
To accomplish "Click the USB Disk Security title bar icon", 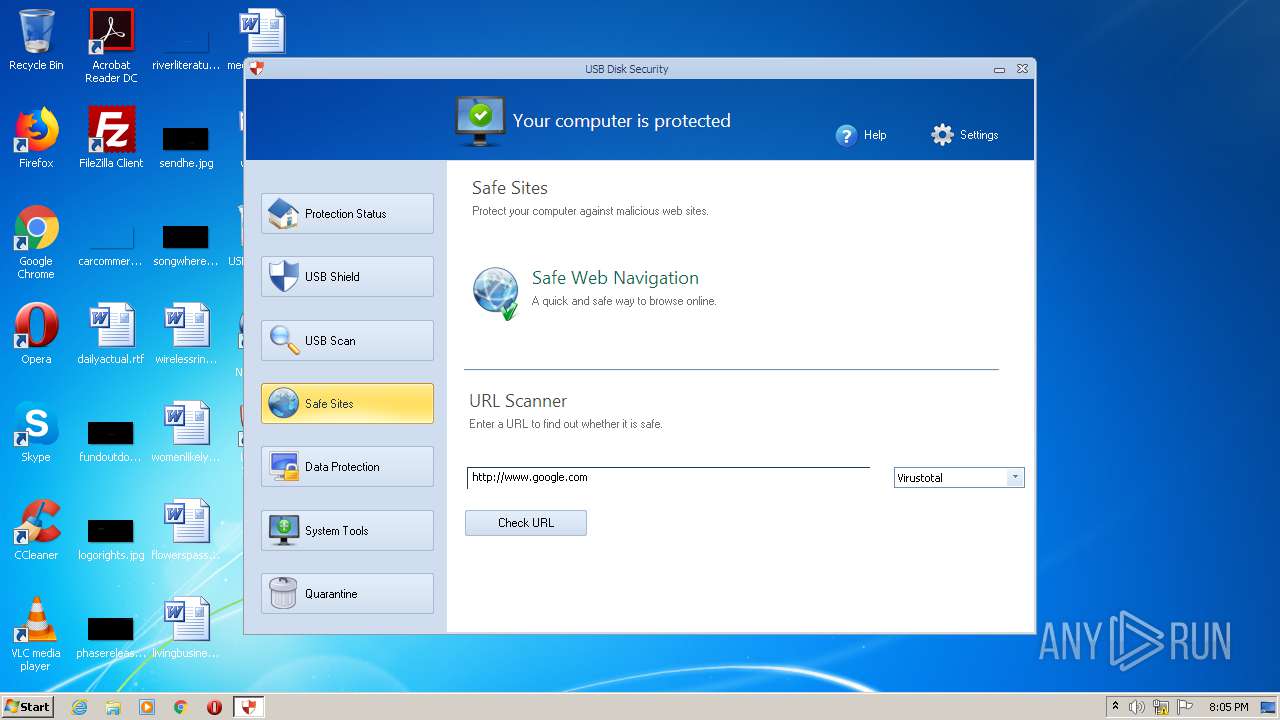I will point(257,69).
